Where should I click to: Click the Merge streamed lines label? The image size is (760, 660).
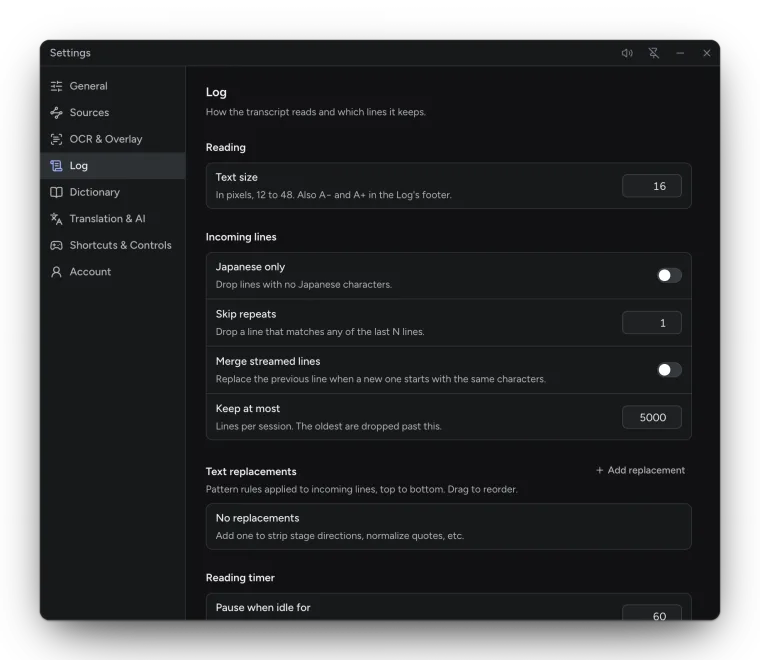click(268, 361)
